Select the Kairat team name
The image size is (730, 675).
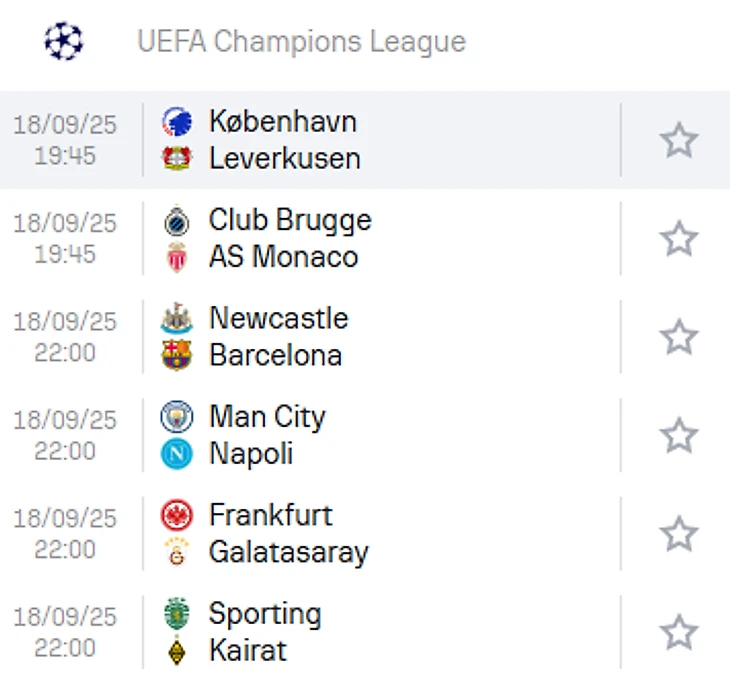247,650
